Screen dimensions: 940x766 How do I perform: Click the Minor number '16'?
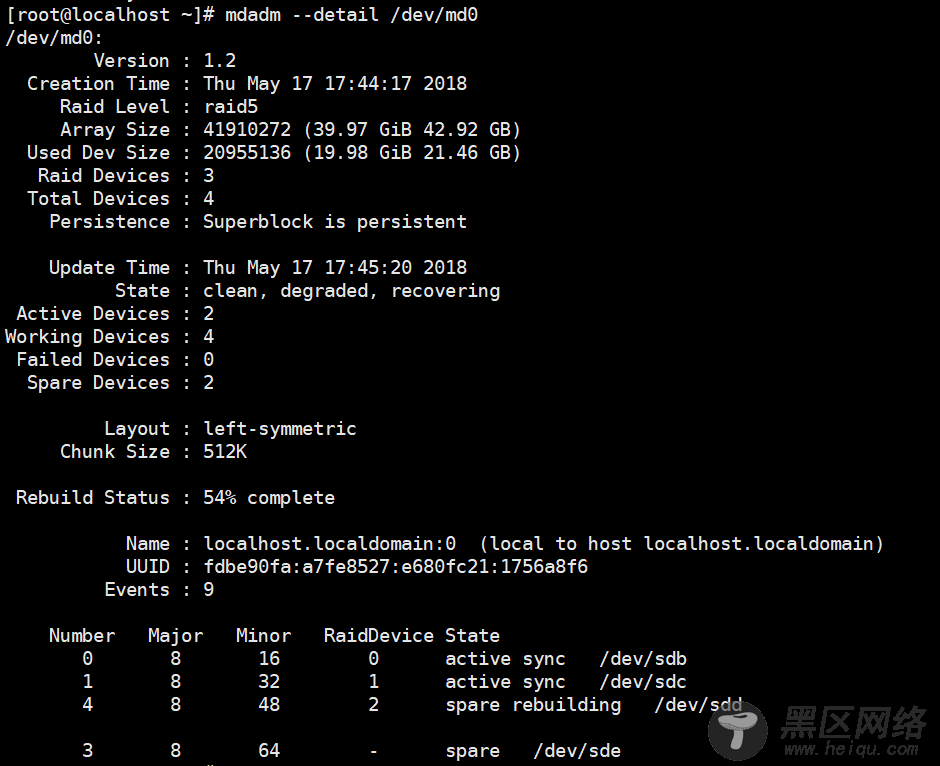coord(269,659)
